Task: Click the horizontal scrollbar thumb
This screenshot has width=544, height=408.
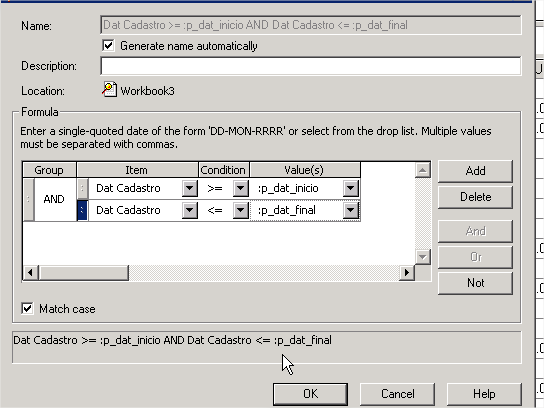Action: tap(84, 273)
